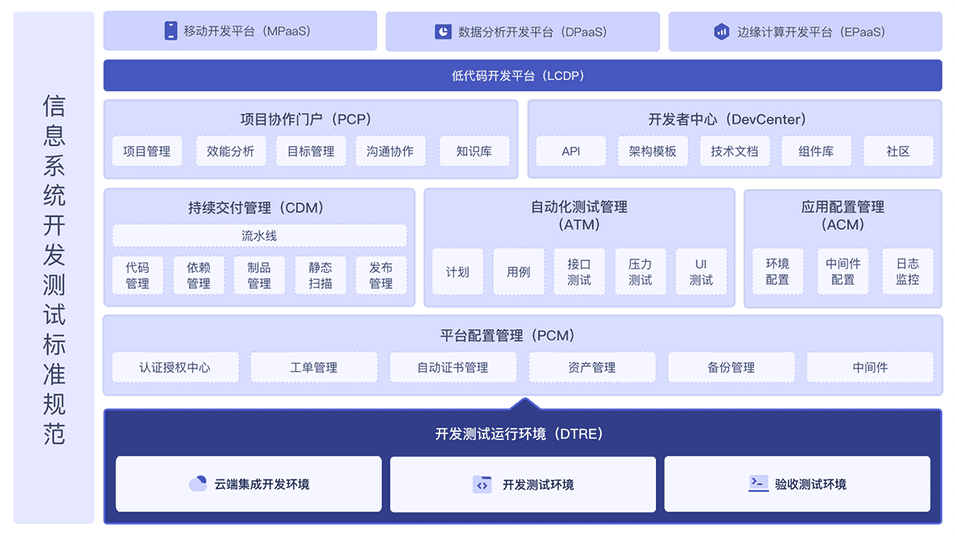Image resolution: width=955 pixels, height=537 pixels.
Task: Select 静态扫描 box
Action: point(320,275)
